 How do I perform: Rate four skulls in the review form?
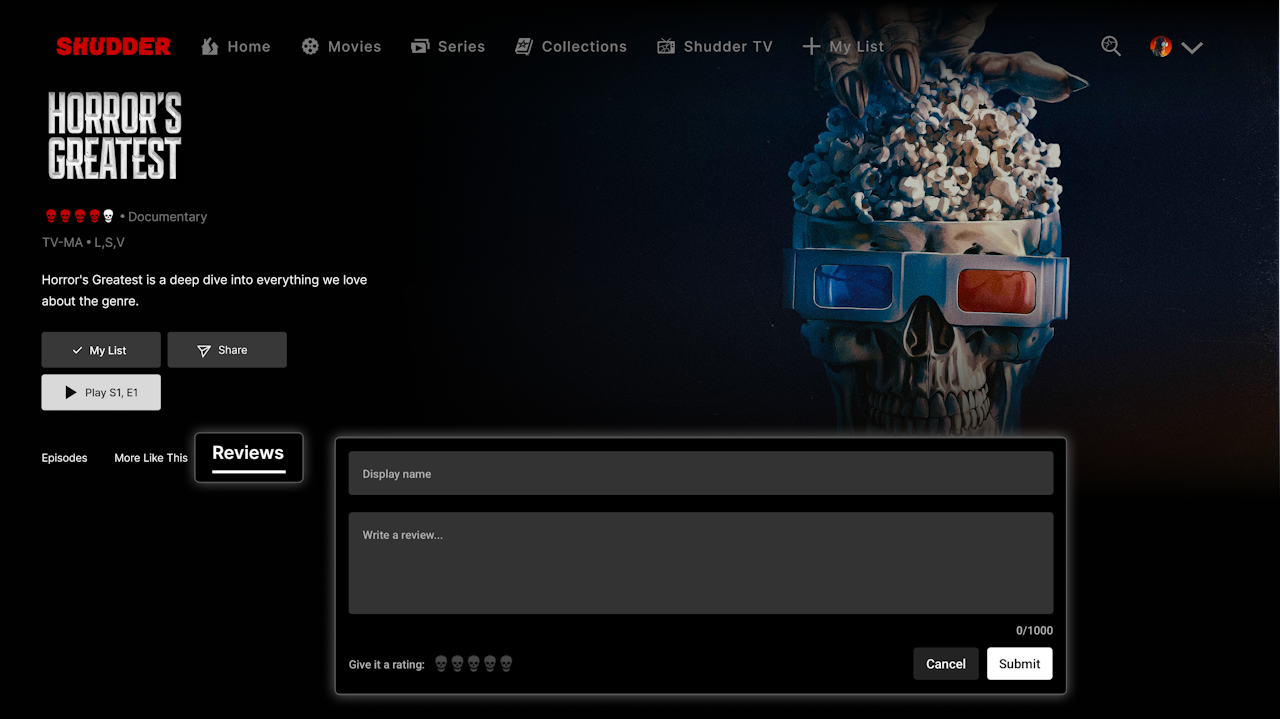[x=490, y=664]
